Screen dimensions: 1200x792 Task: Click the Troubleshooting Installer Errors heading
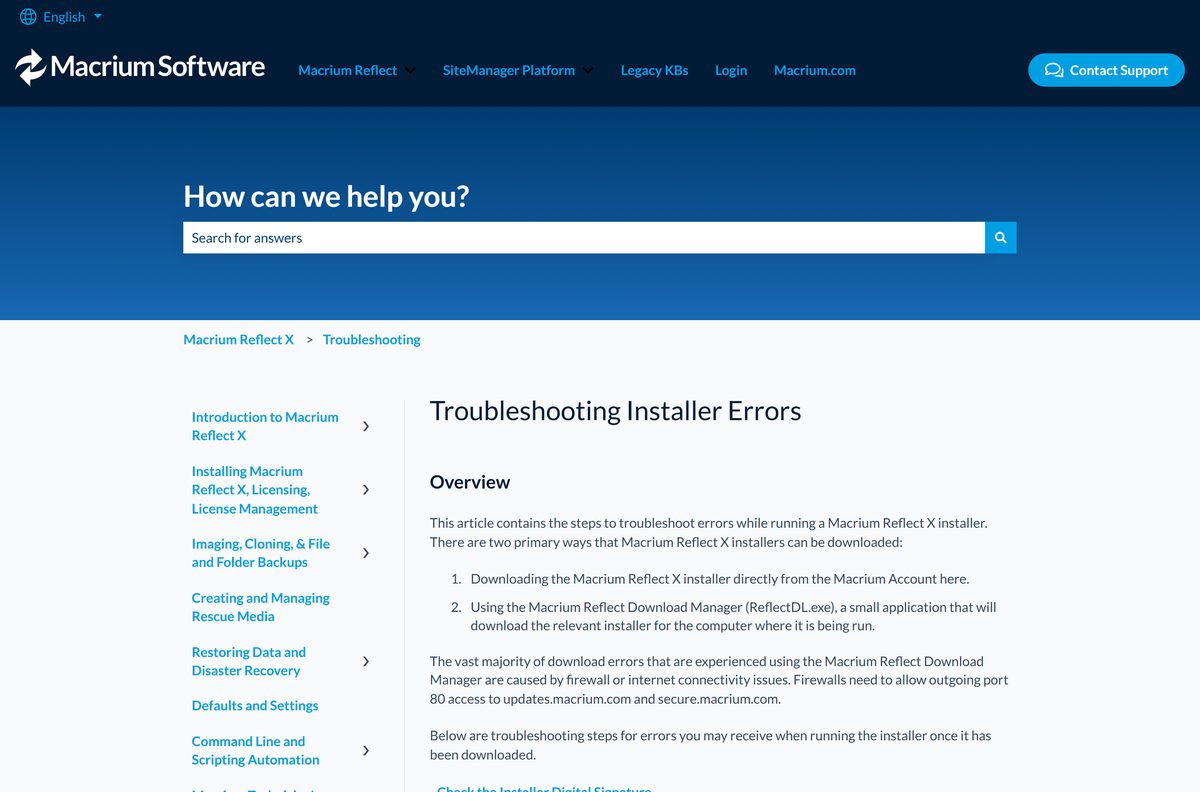click(x=615, y=411)
